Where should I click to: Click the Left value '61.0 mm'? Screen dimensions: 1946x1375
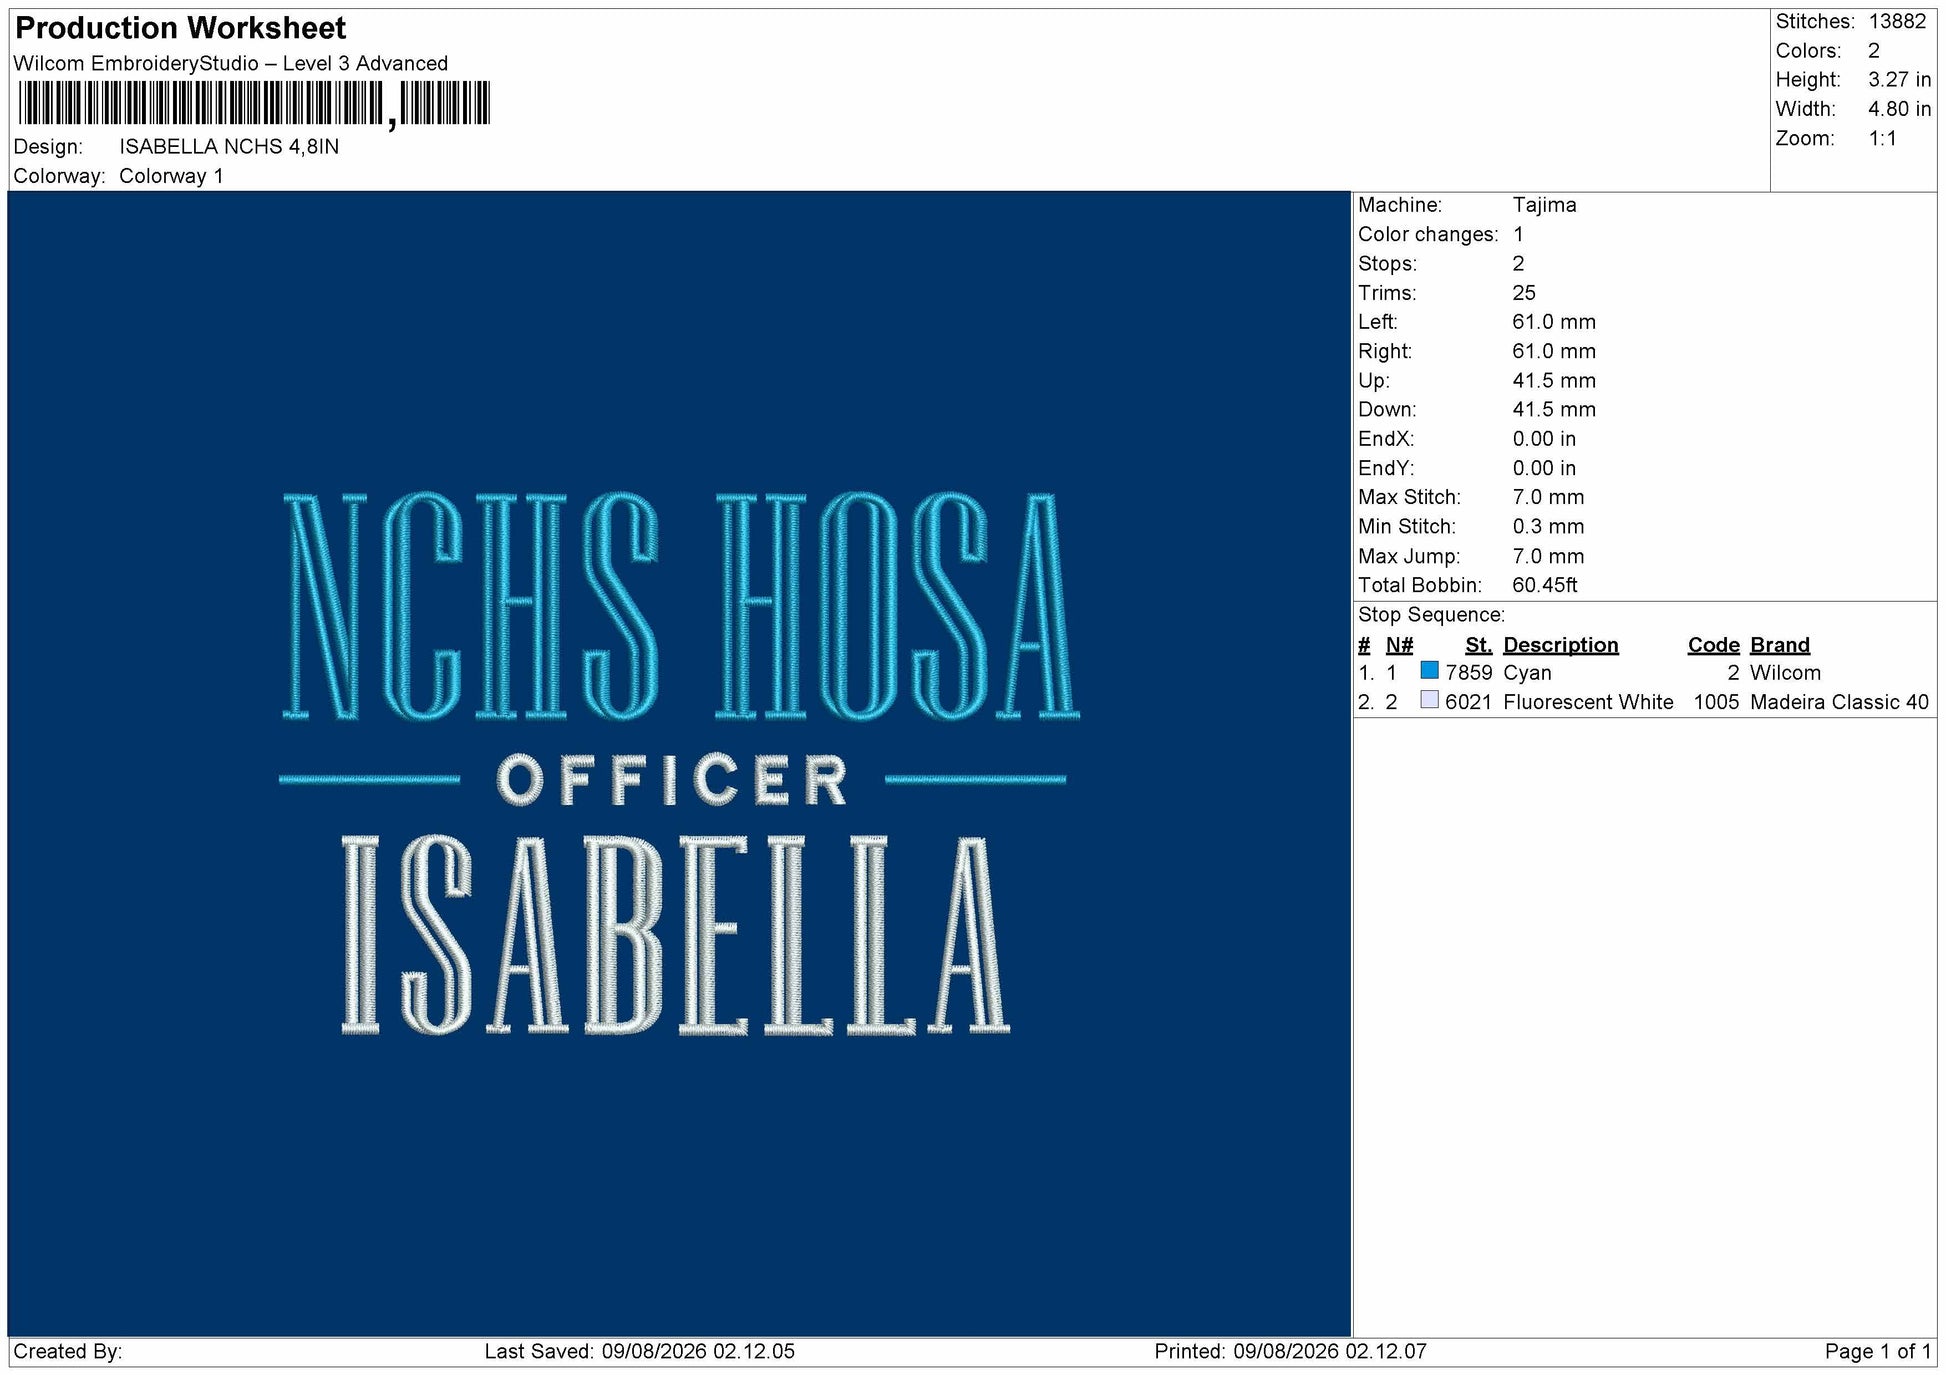pos(1554,321)
